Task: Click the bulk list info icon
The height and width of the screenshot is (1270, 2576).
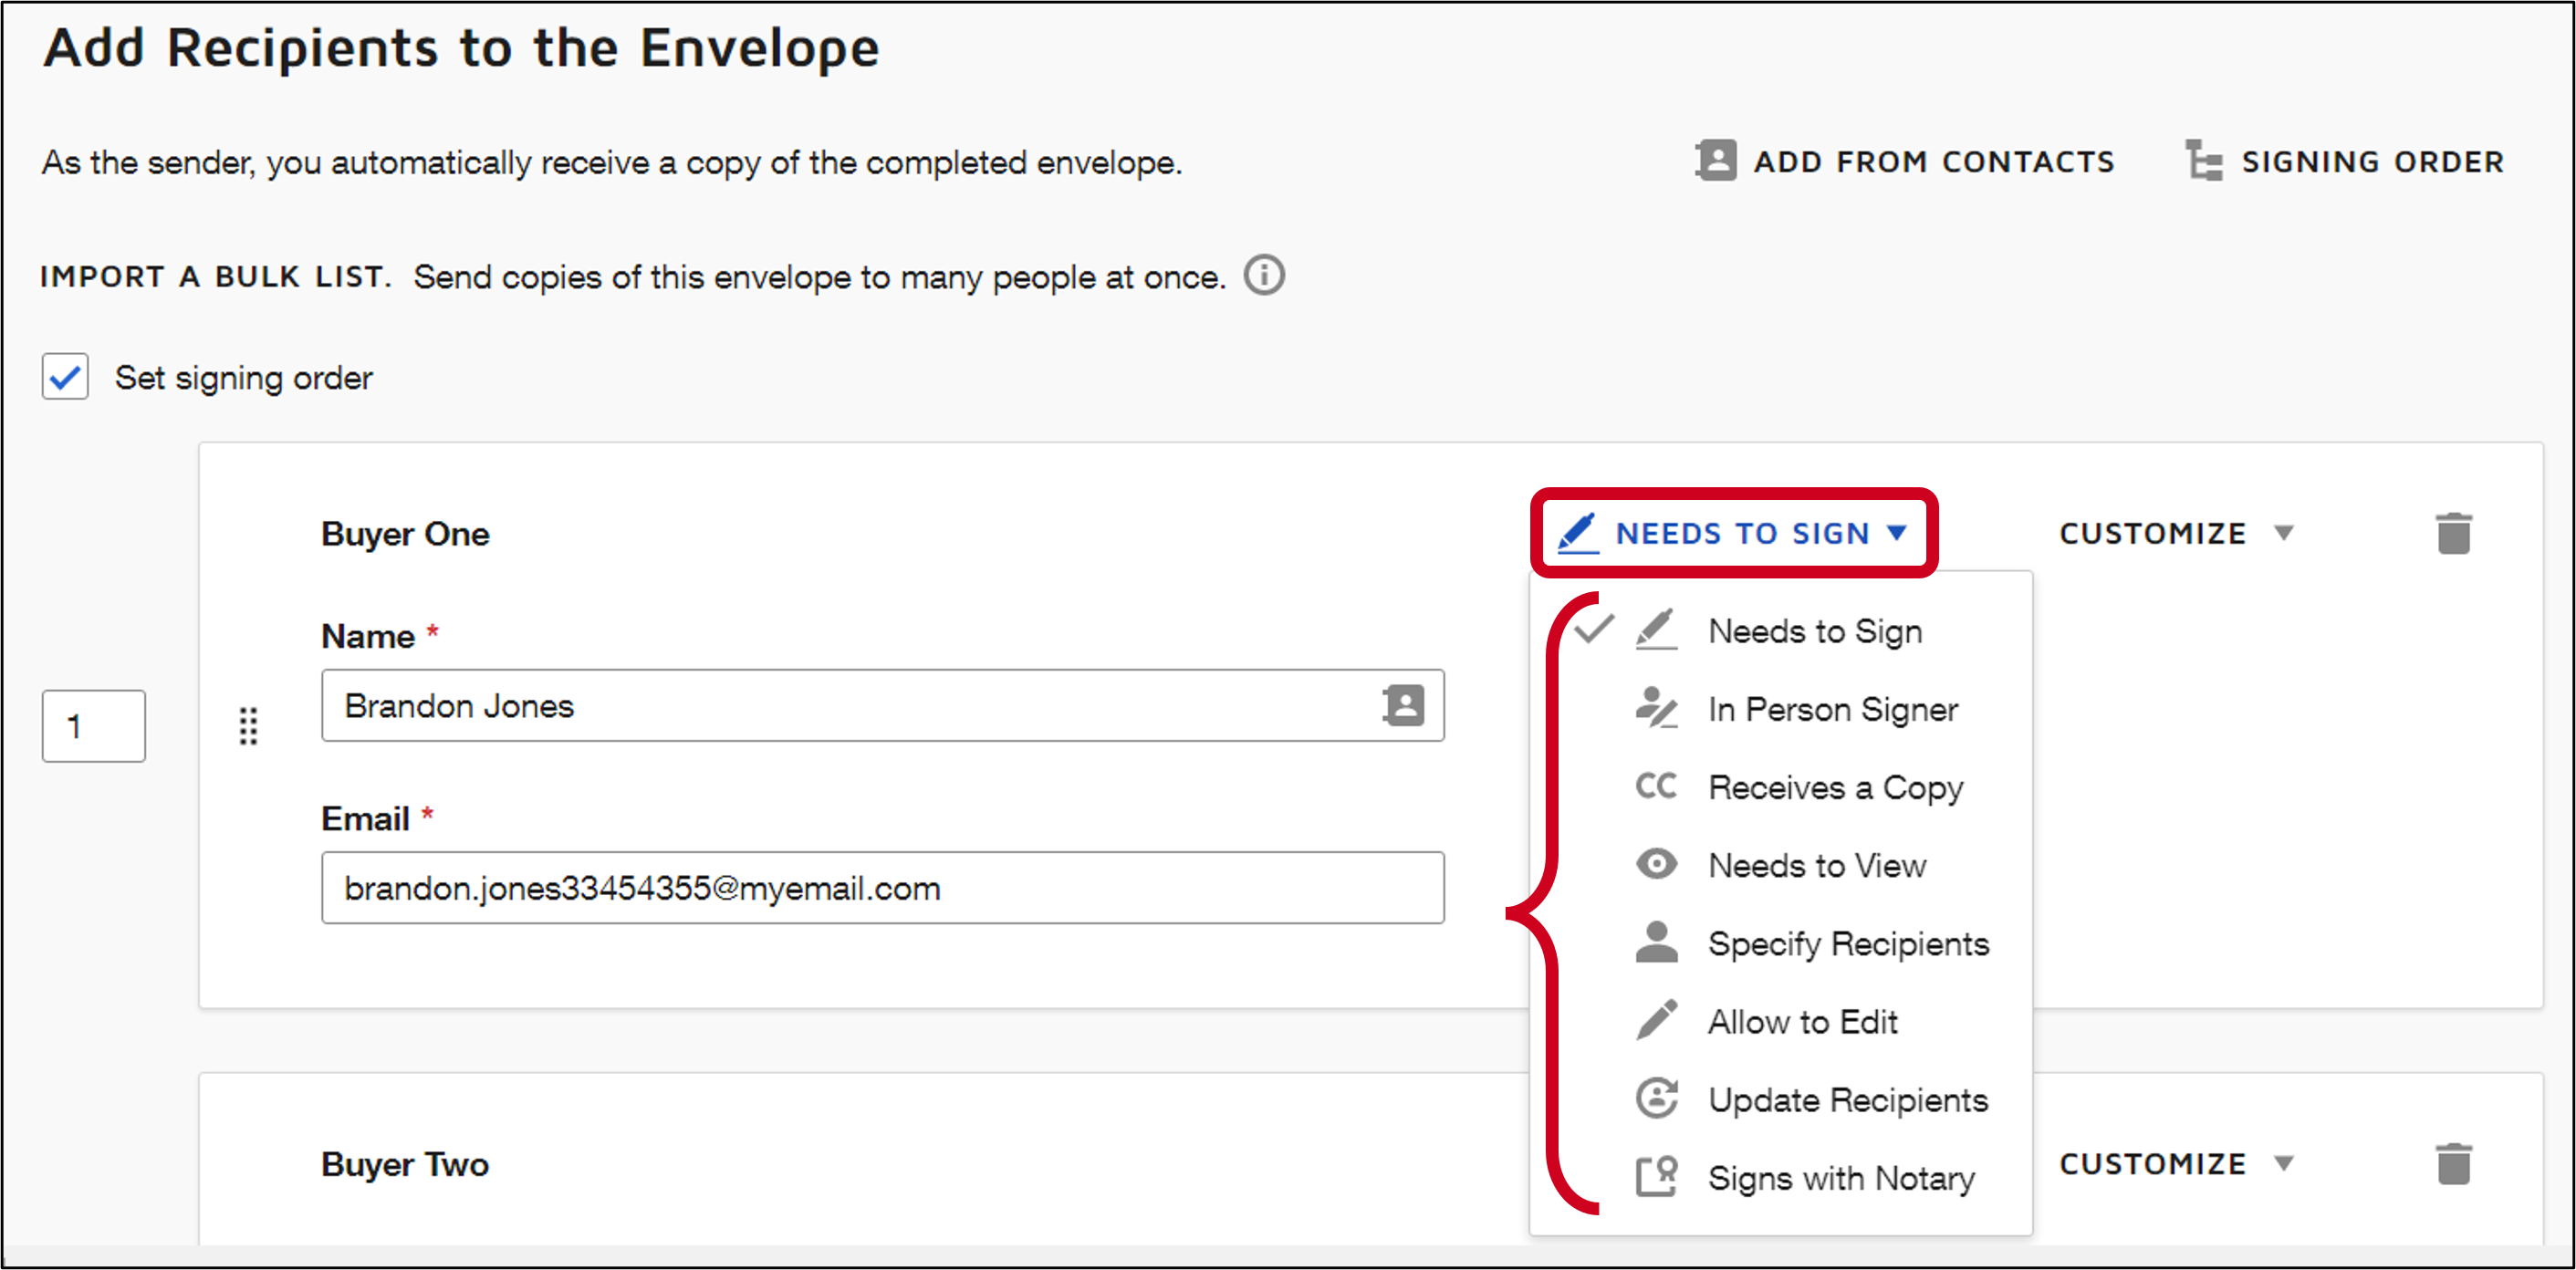Action: [1264, 275]
